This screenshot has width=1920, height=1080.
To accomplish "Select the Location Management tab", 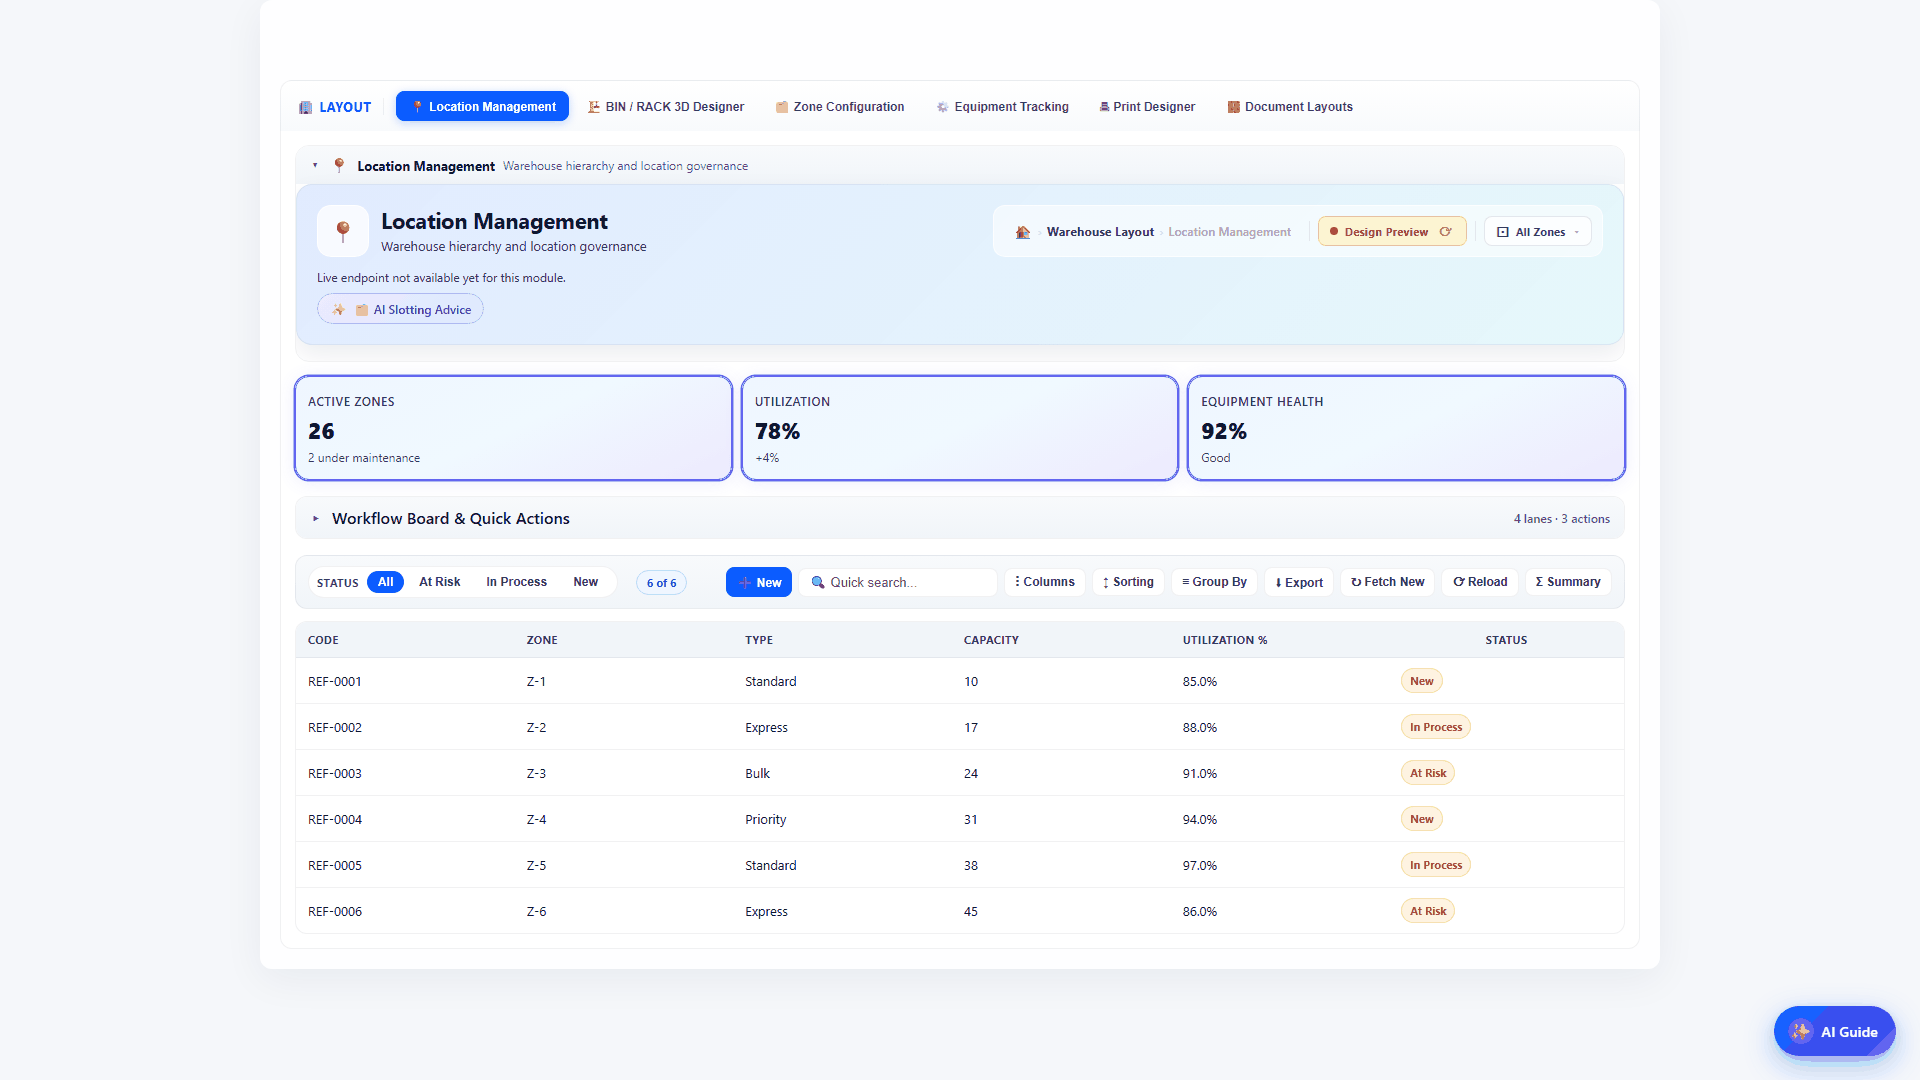I will (482, 107).
